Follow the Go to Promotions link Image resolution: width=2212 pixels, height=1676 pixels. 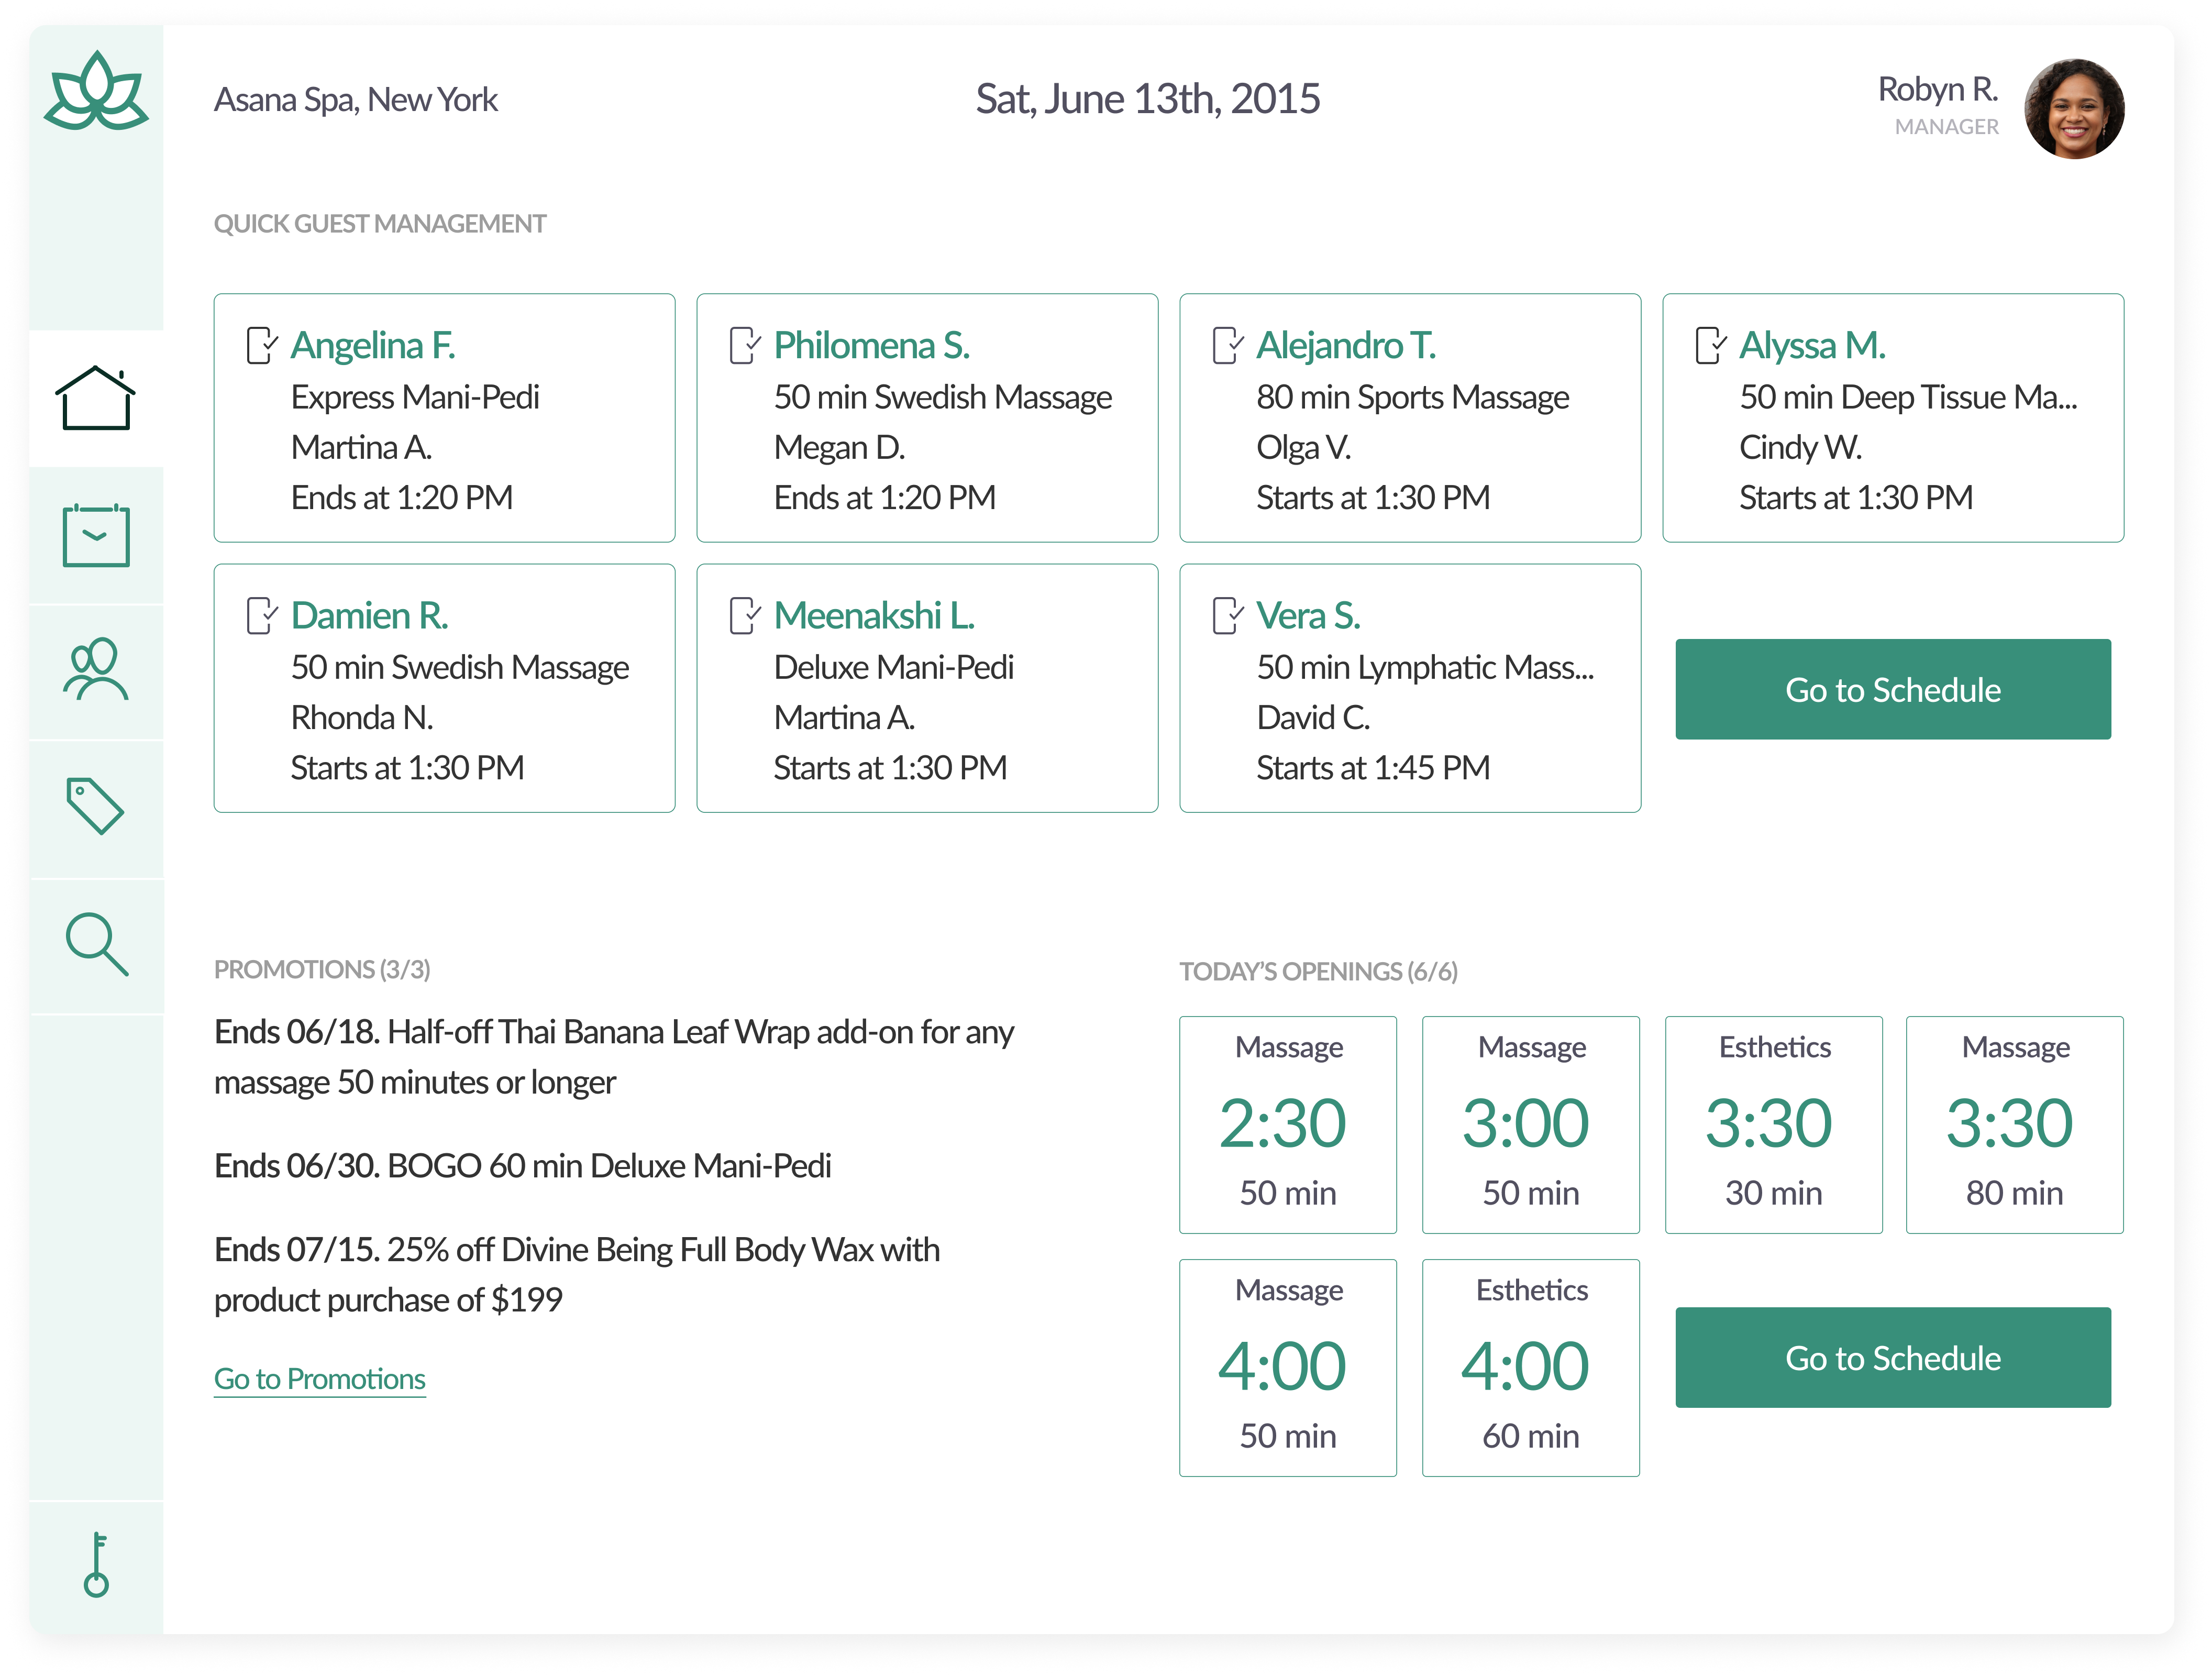point(320,1379)
